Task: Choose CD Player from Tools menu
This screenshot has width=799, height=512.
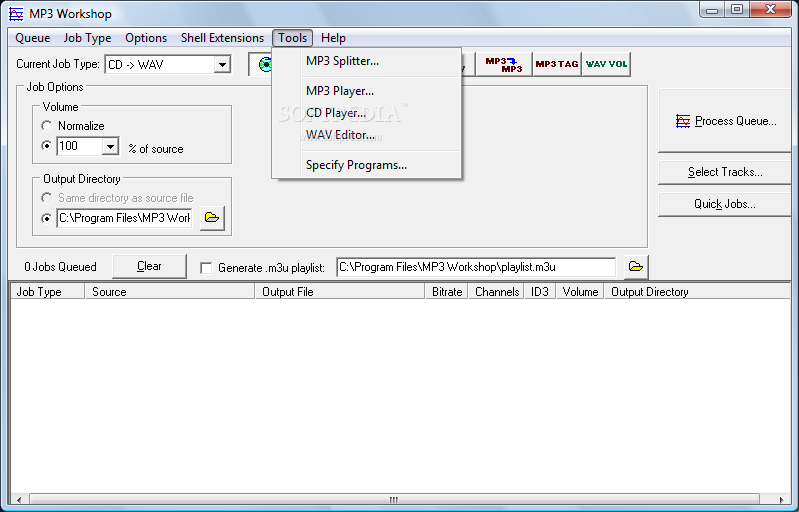Action: tap(367, 113)
